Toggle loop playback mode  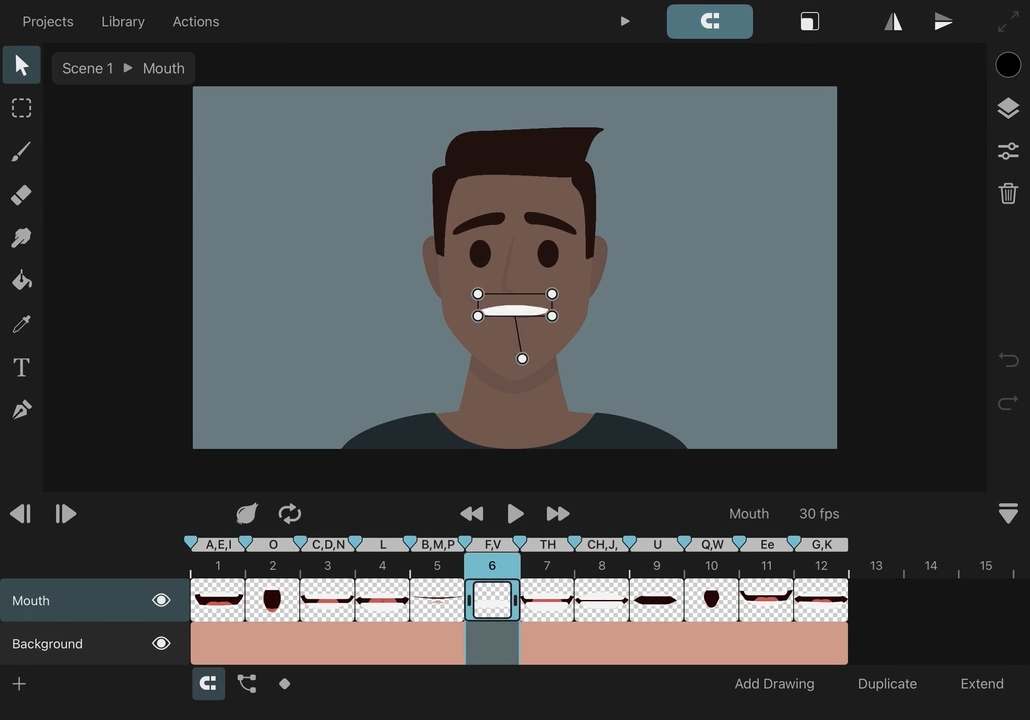[x=290, y=513]
